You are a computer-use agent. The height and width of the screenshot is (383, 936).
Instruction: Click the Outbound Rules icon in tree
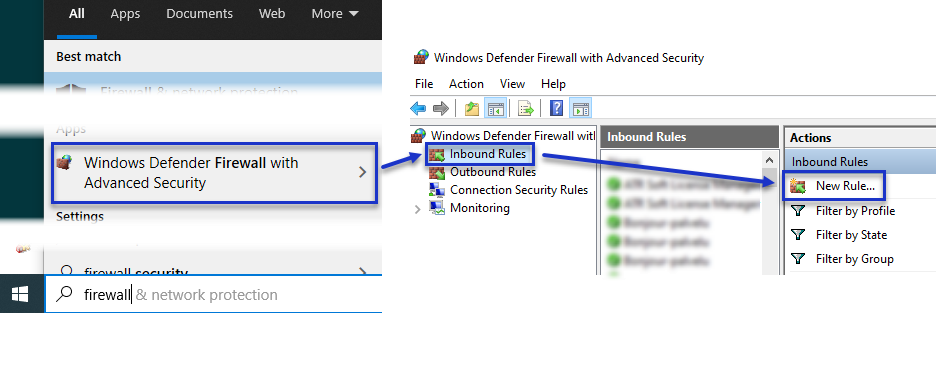(437, 172)
